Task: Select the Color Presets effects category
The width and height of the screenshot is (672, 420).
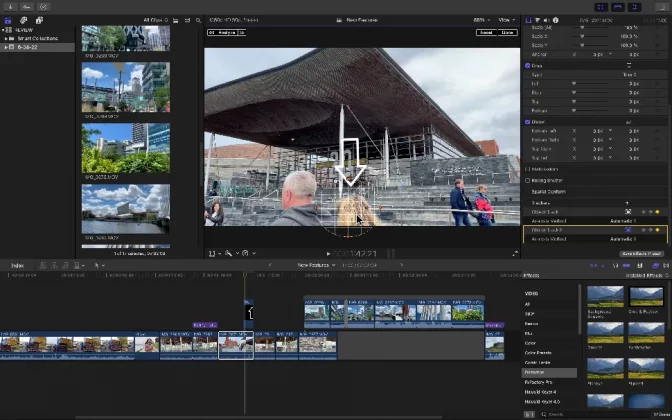Action: click(539, 352)
